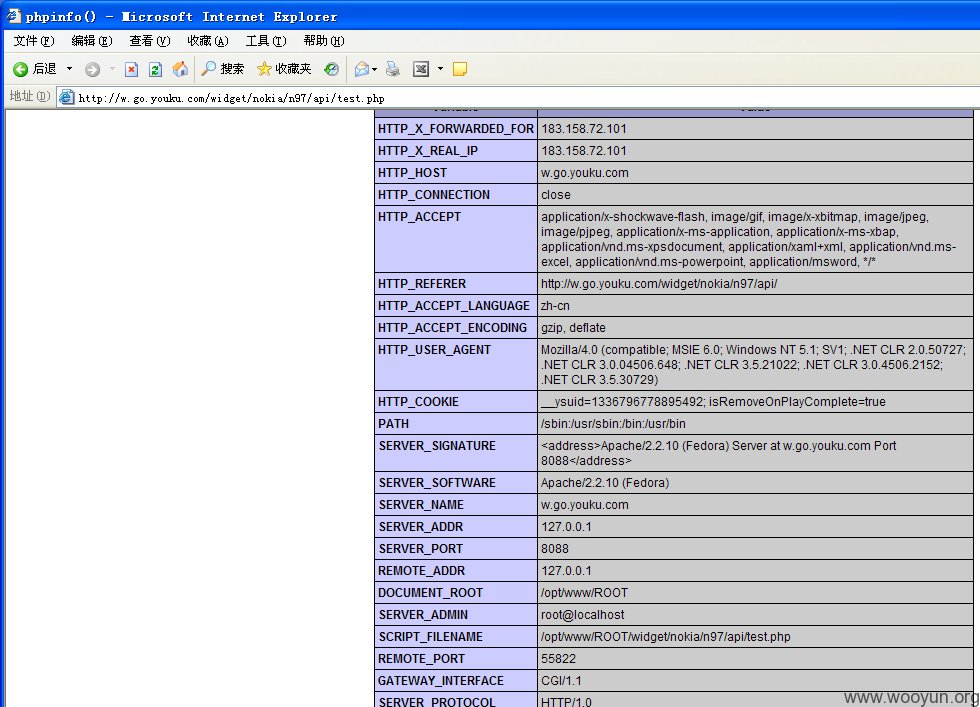
Task: Click GATEWAY_INTERFACE value CGI/1.1
Action: [x=561, y=681]
